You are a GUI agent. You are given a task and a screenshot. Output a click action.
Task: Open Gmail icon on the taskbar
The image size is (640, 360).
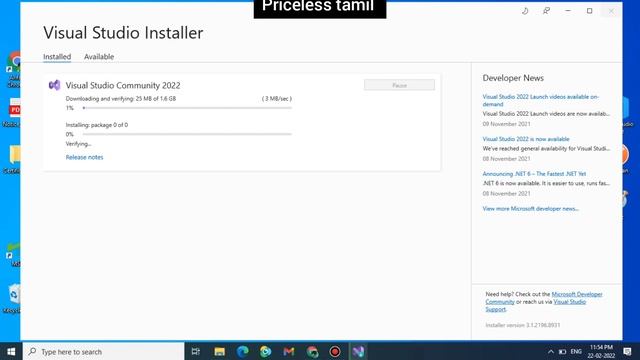pyautogui.click(x=289, y=351)
